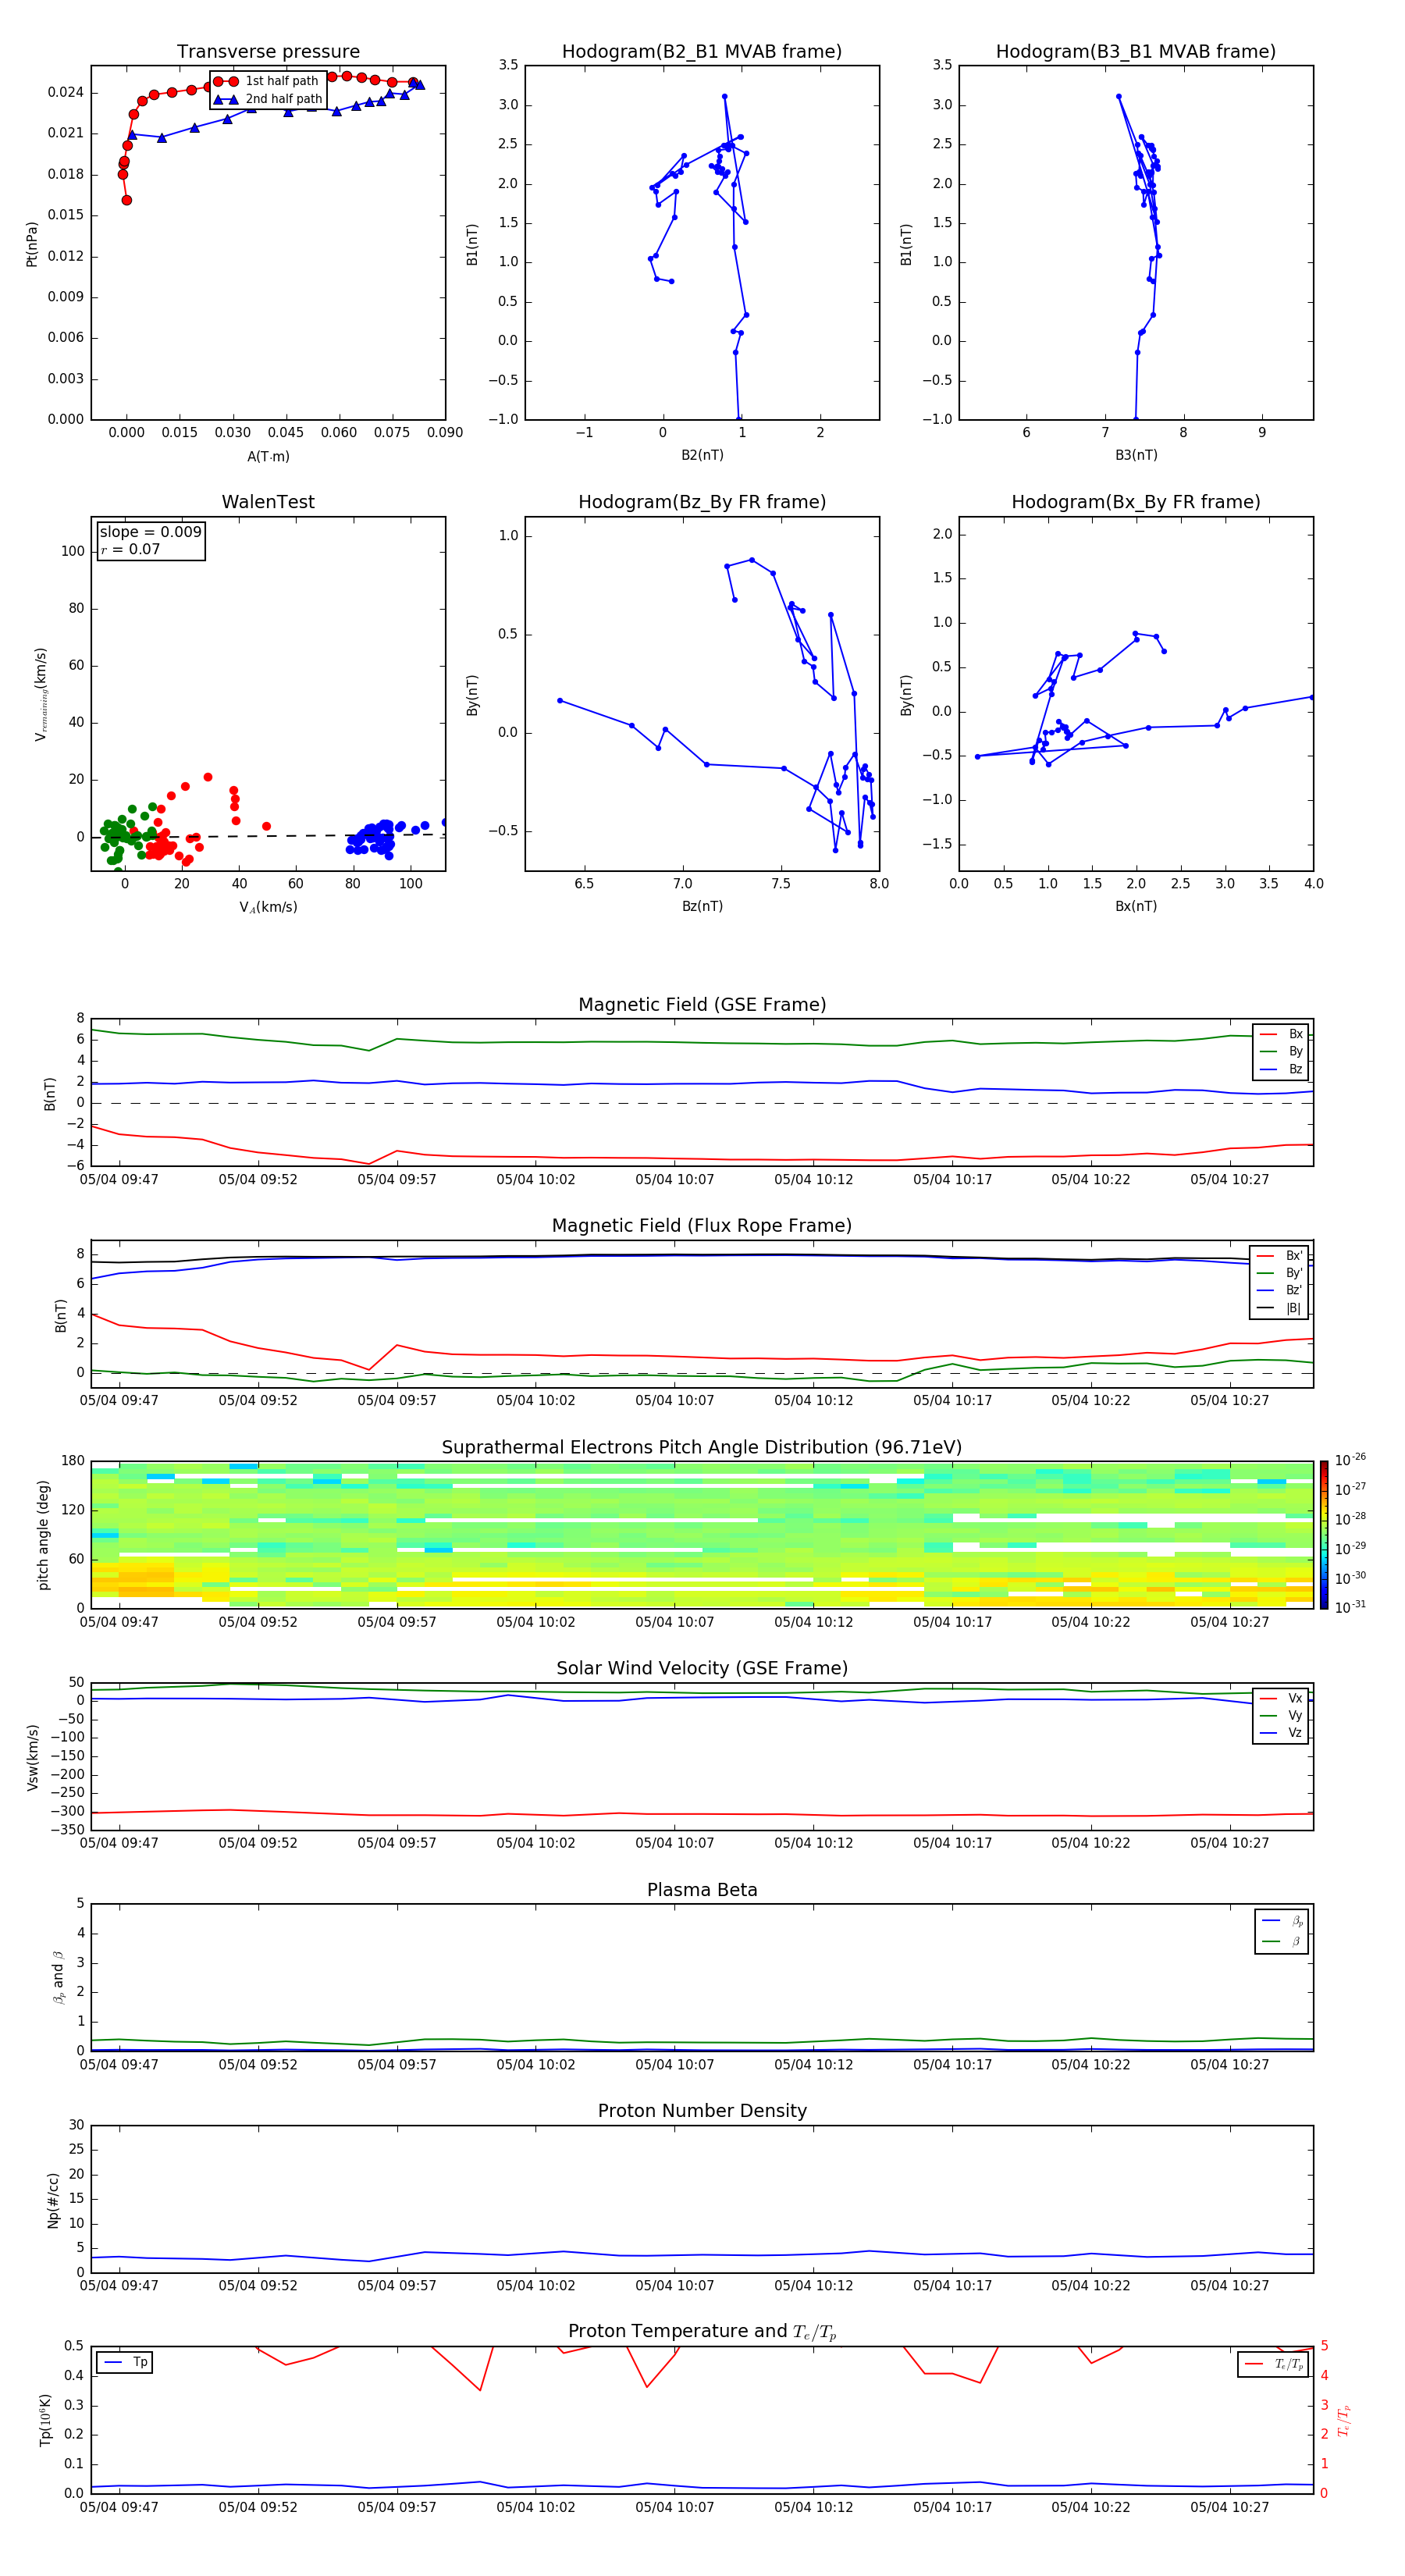1405x2576 pixels.
Task: Click the "WalenTest" plot title
Action: click(268, 502)
